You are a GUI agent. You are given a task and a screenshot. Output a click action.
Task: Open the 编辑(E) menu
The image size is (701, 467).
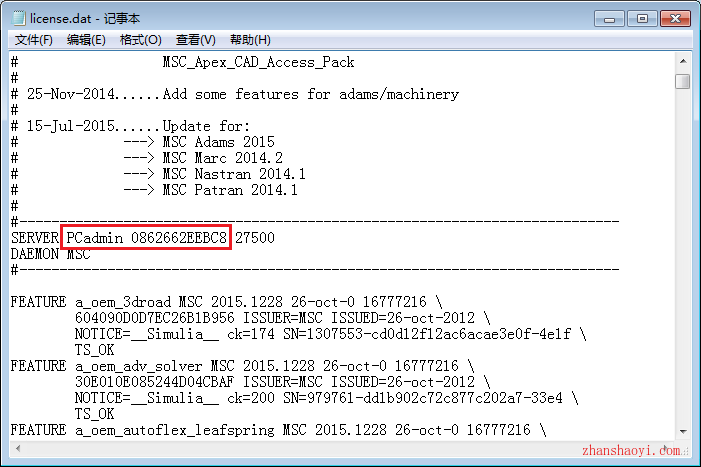click(x=86, y=40)
